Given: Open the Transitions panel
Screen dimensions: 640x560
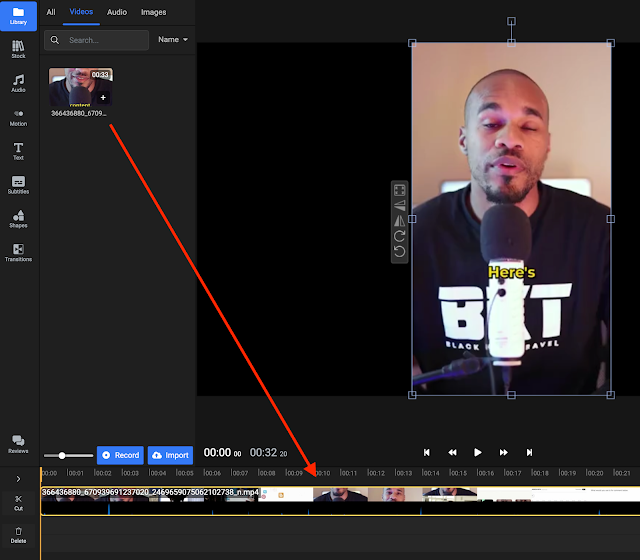Looking at the screenshot, I should tap(18, 253).
